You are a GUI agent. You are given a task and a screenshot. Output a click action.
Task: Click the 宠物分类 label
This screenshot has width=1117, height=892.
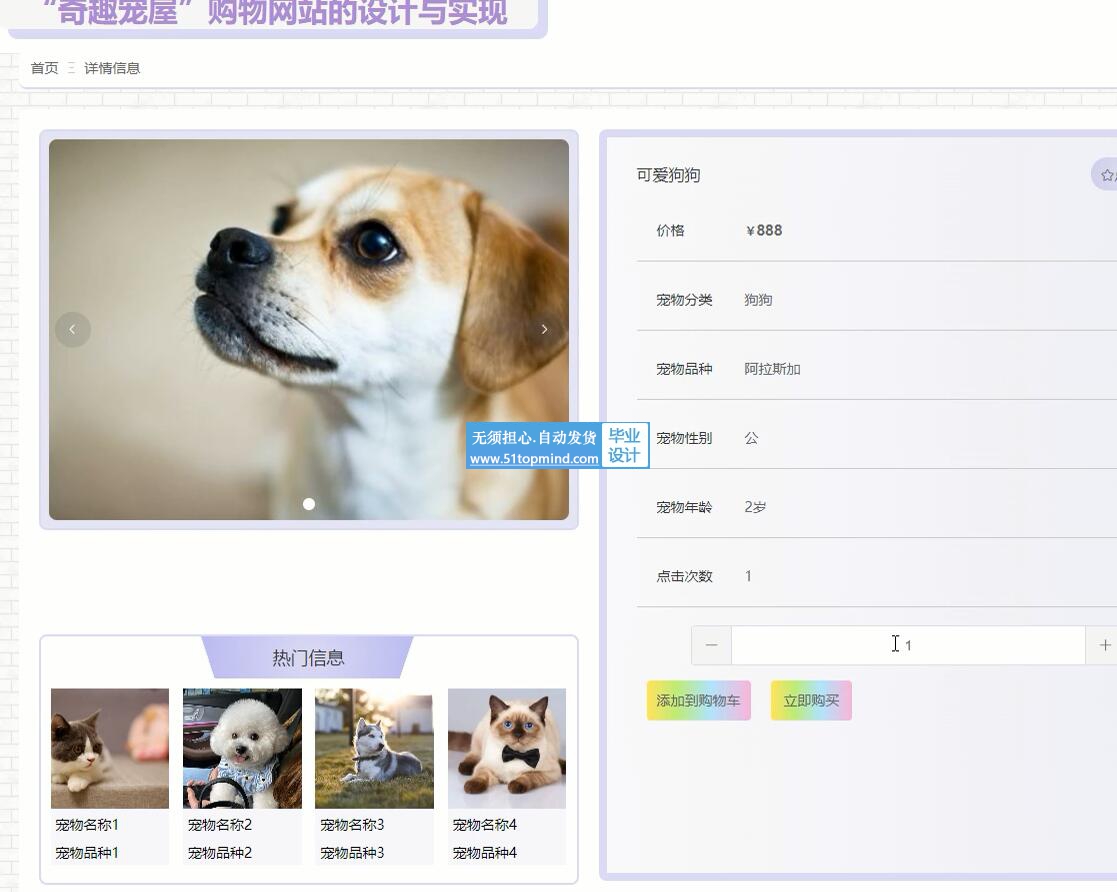(685, 300)
